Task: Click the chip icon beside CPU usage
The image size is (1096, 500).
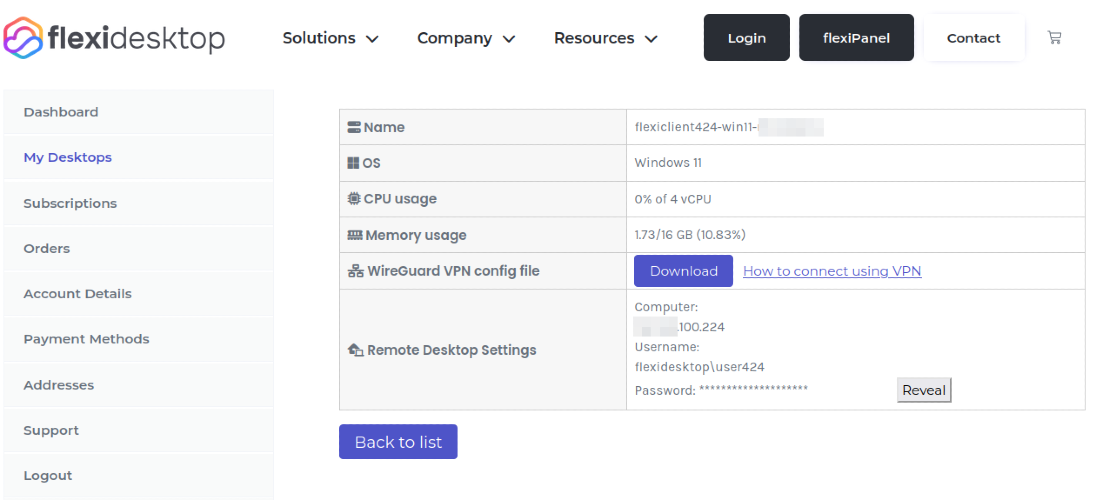Action: pos(354,199)
